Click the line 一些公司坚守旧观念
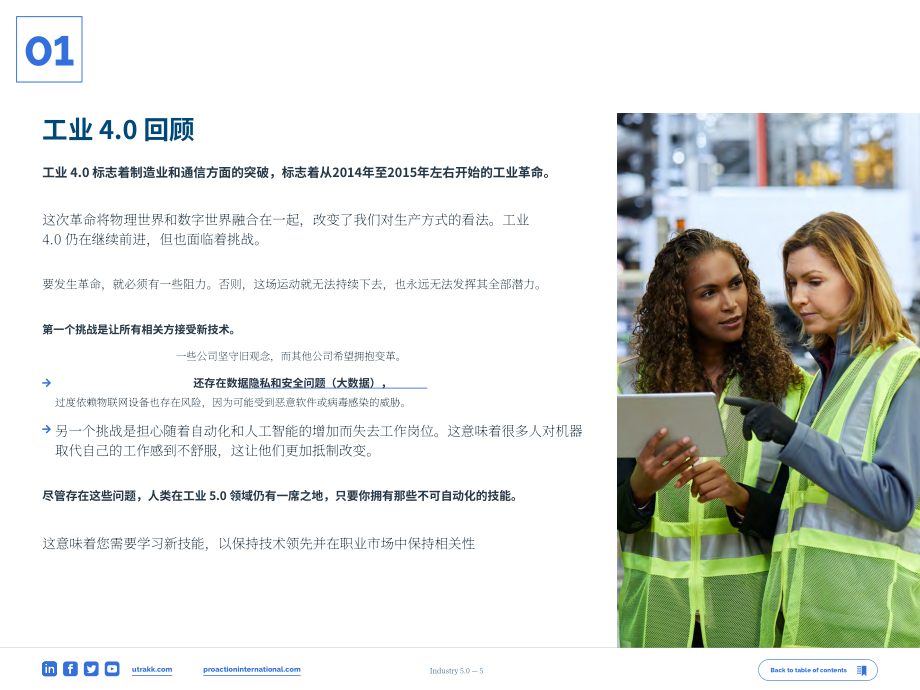 coord(289,356)
